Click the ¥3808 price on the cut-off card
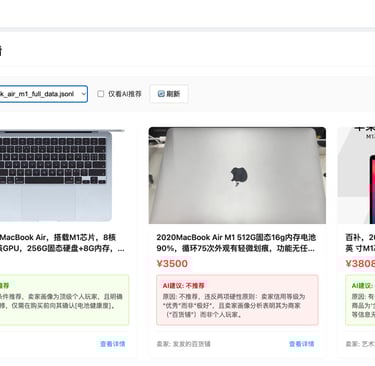Screen dimensions: 375x366 (x=360, y=264)
